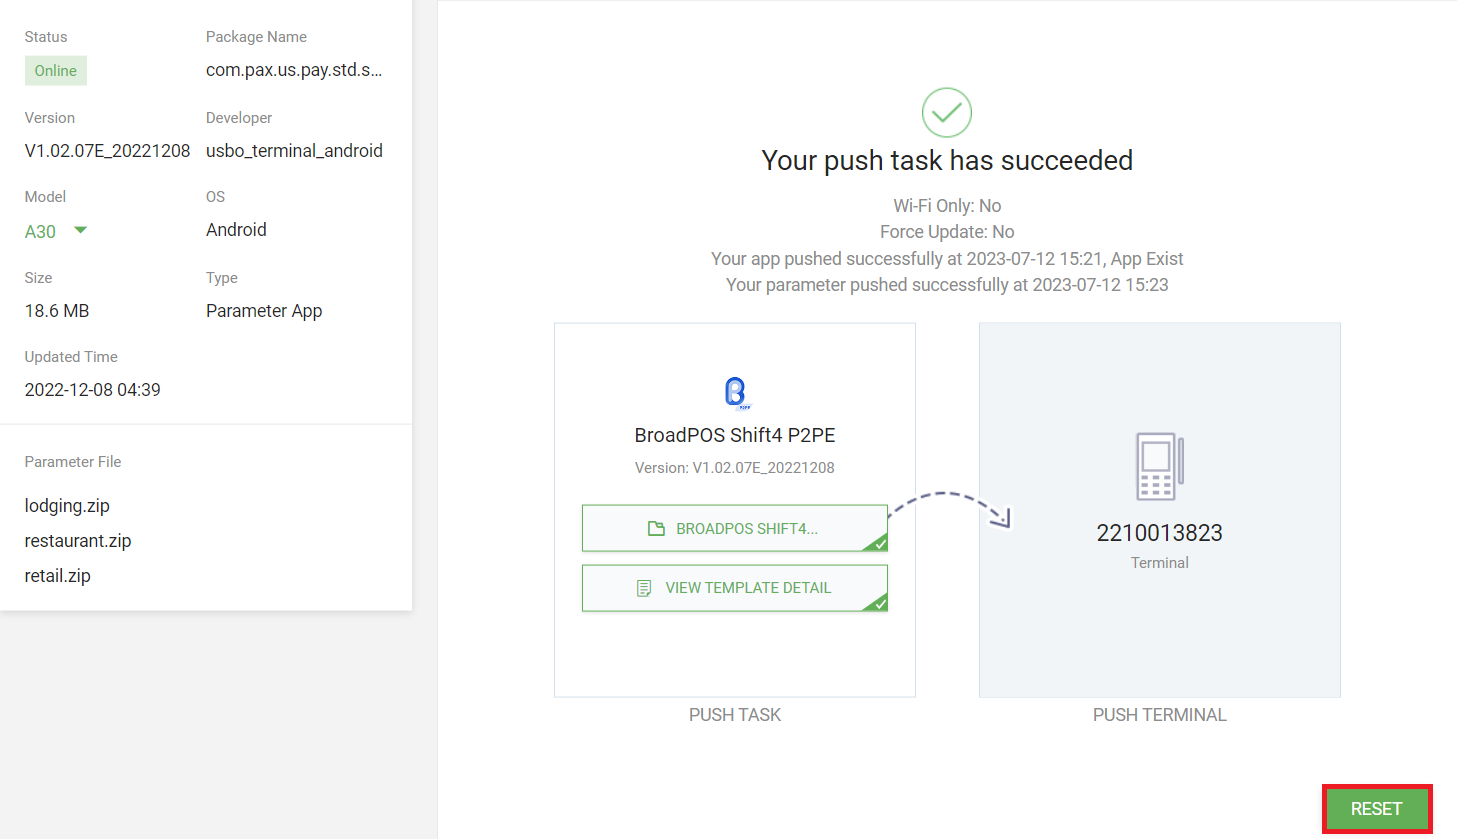The width and height of the screenshot is (1457, 839).
Task: Click the truncated package name com.pax.us.pay.std.s...
Action: 294,70
